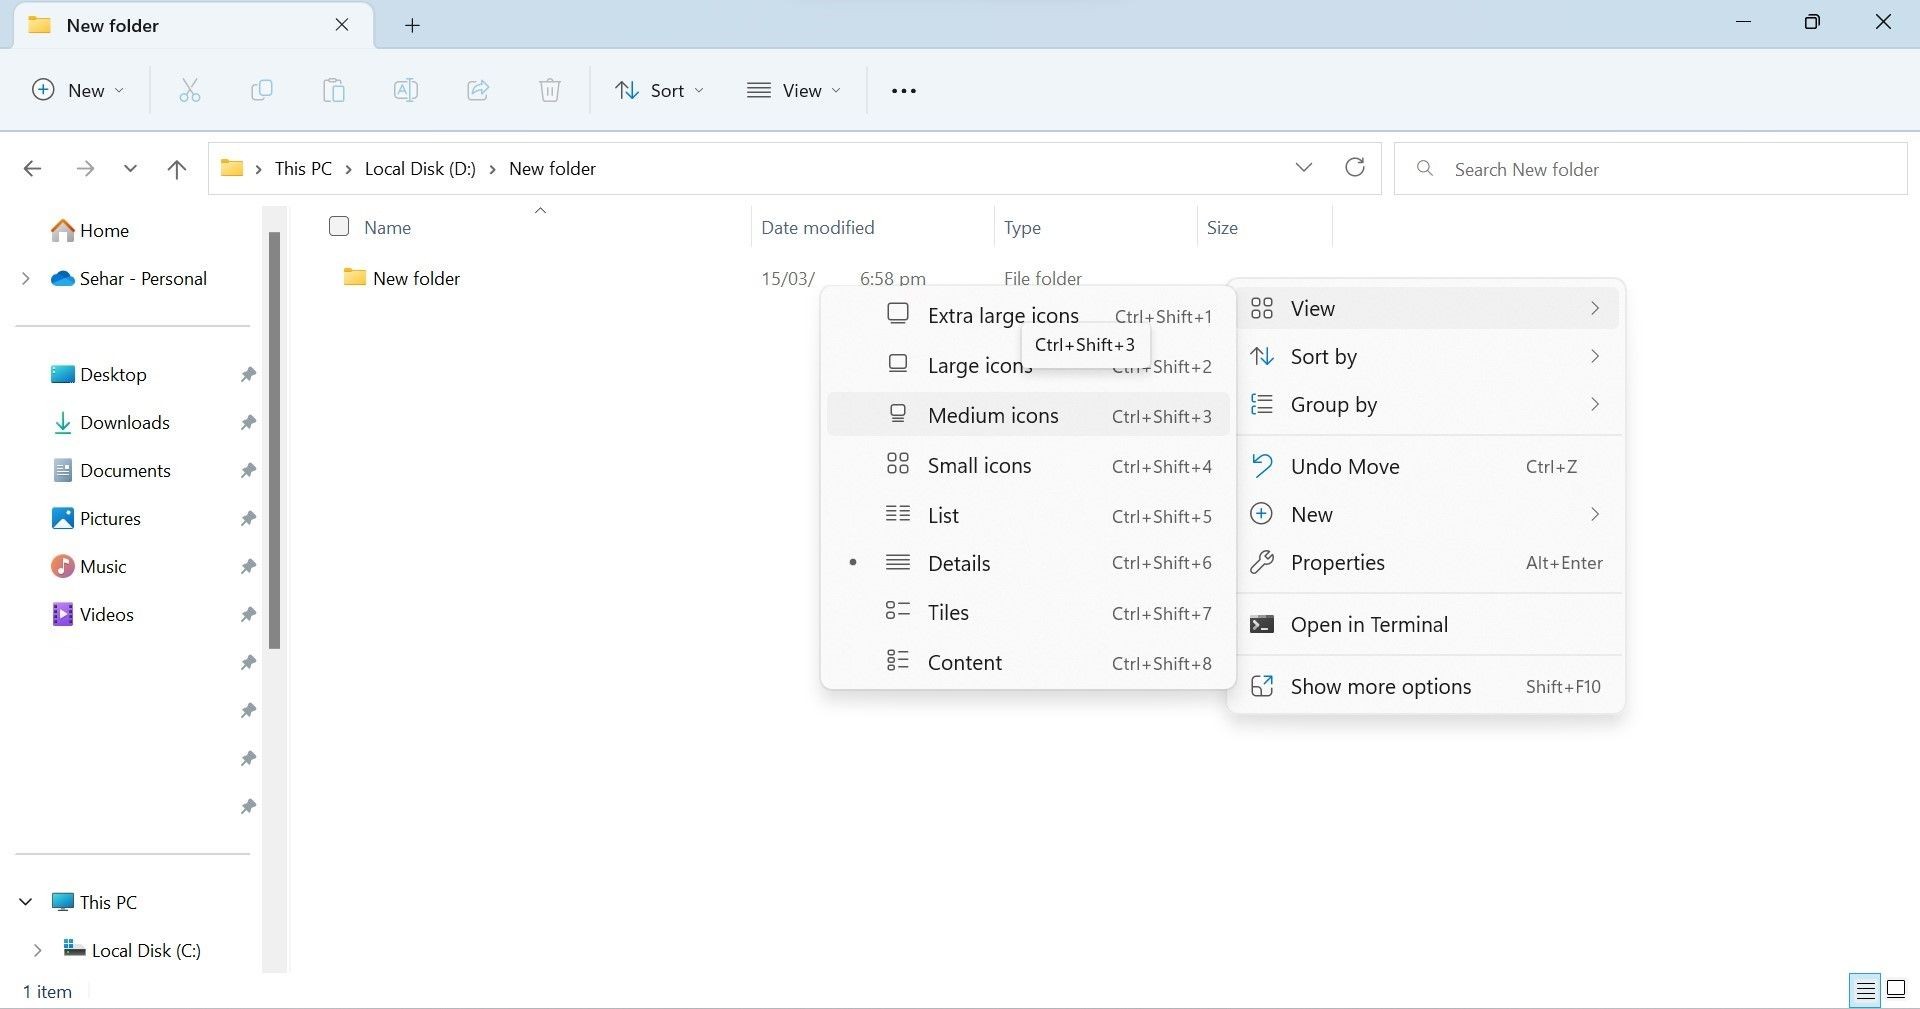Select Content view option

coord(1028,662)
